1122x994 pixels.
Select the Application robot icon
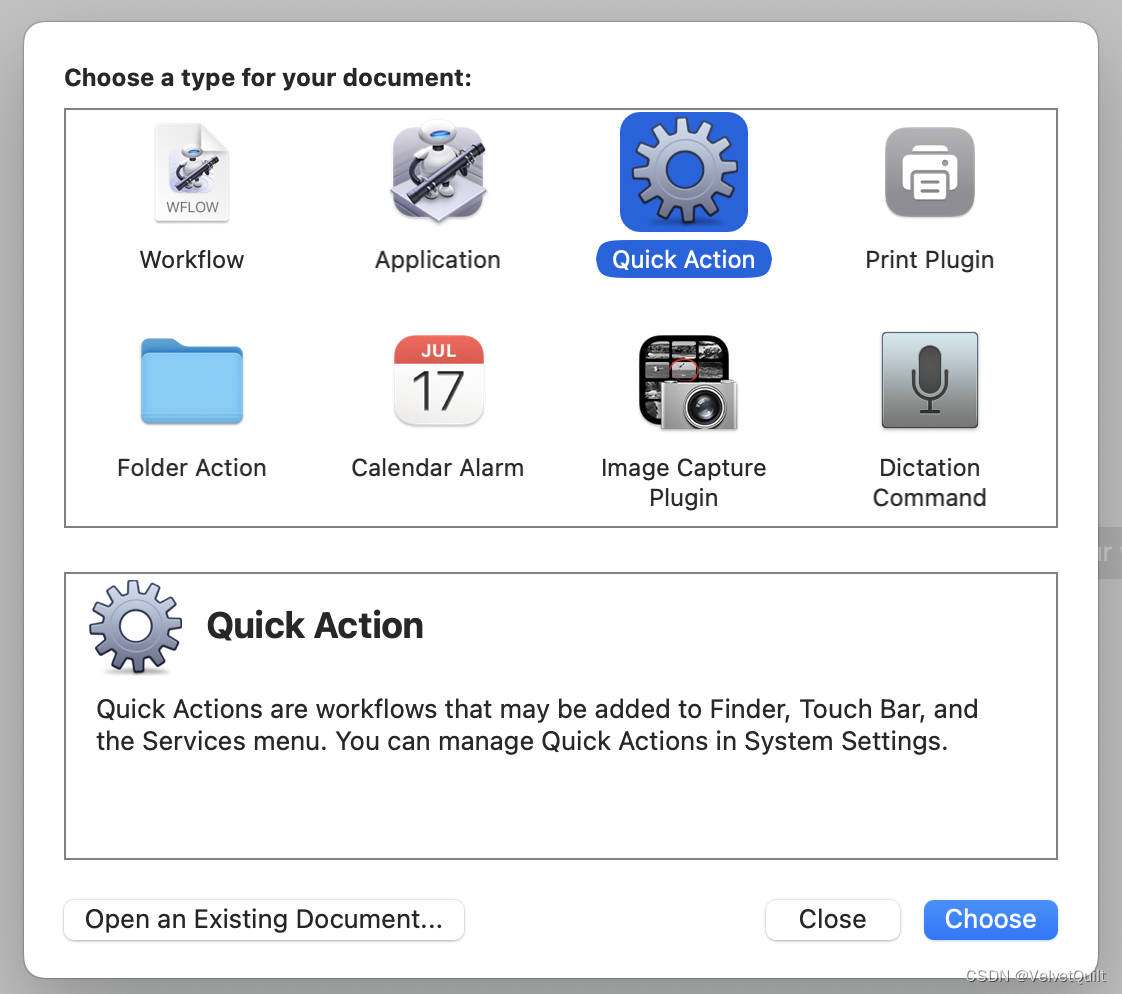coord(438,172)
